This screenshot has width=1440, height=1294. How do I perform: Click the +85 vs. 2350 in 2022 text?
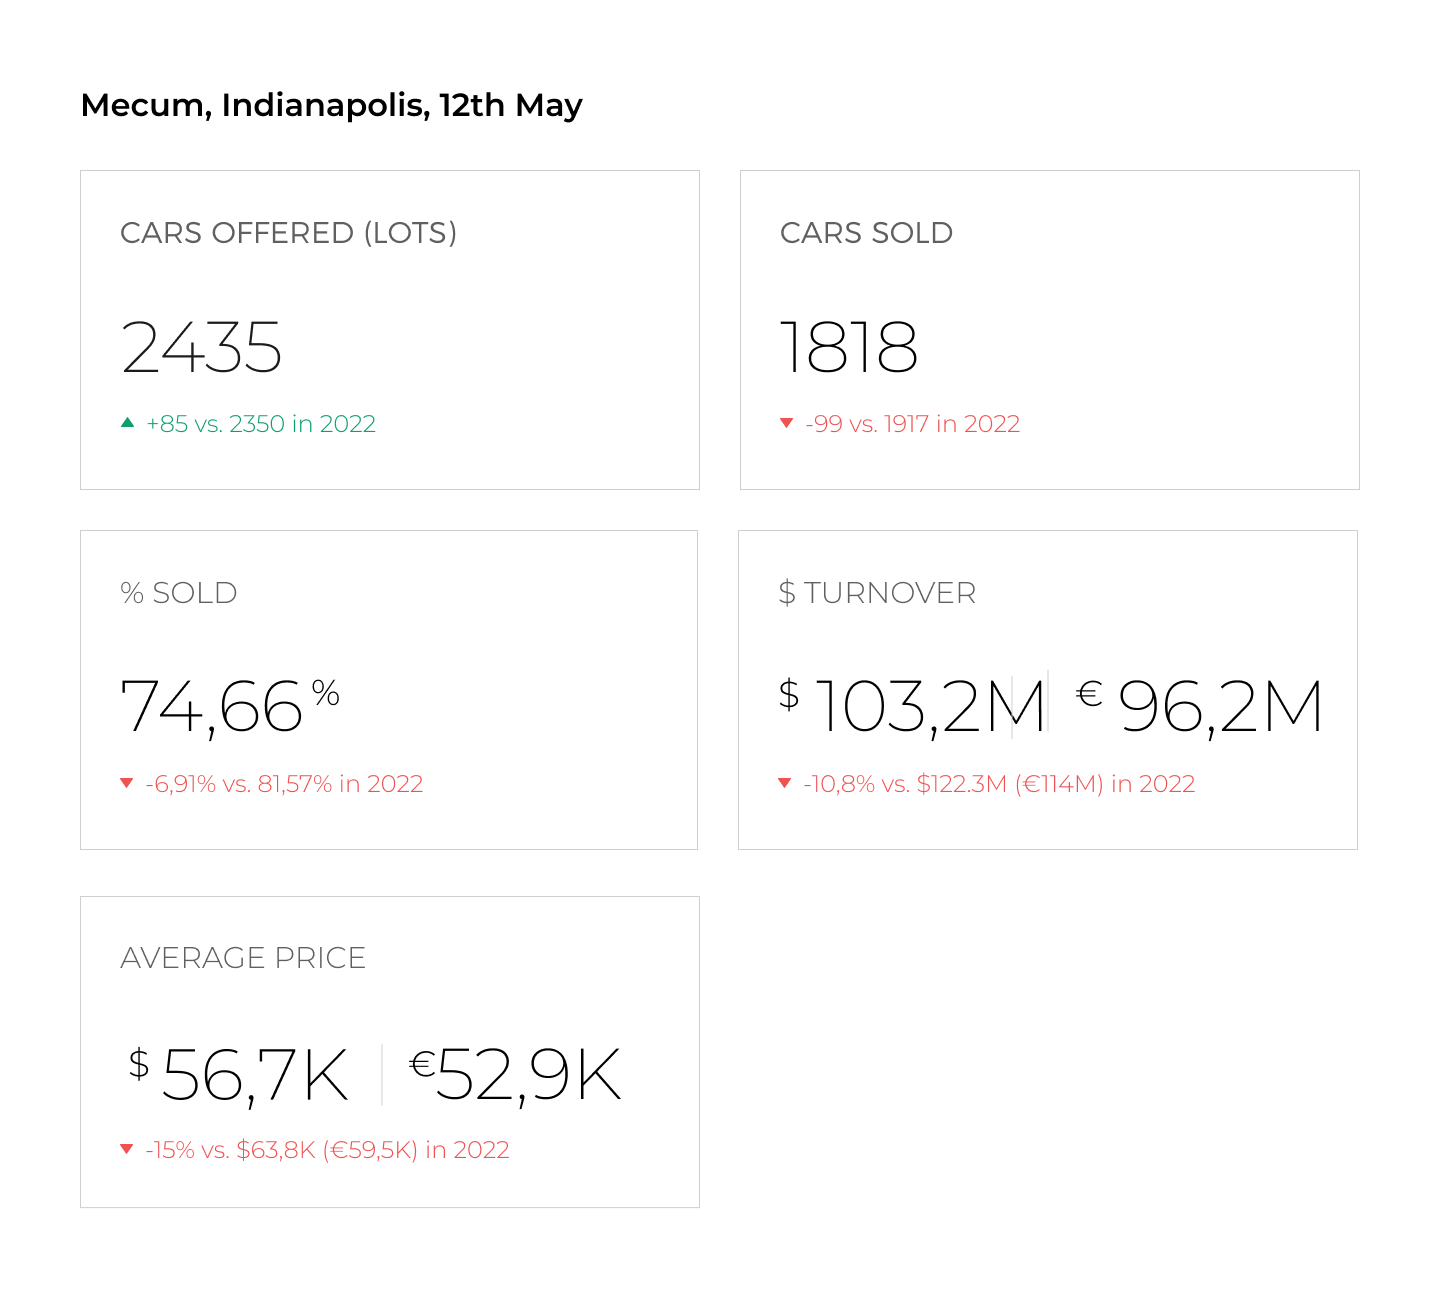261,424
